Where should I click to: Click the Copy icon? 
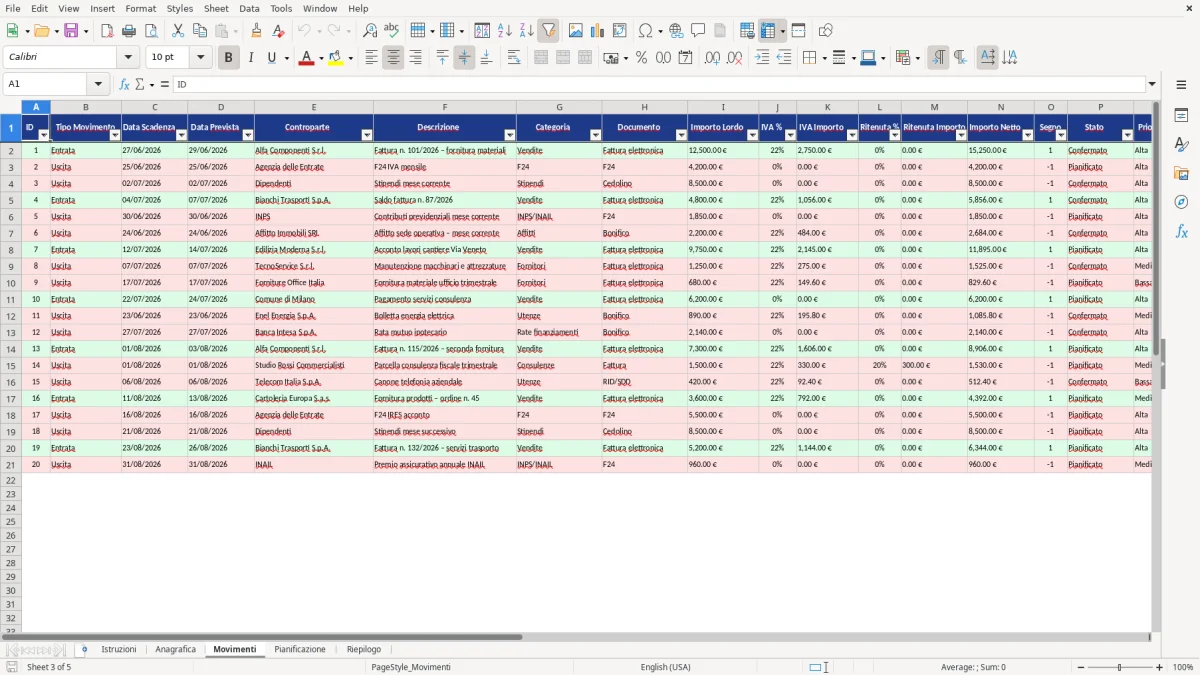pos(200,31)
